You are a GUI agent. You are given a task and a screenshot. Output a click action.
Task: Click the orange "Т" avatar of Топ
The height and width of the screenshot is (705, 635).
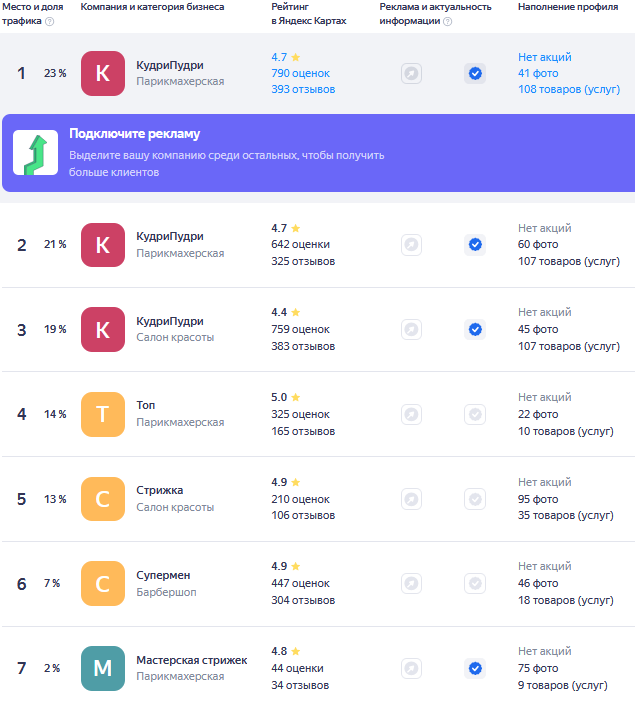(103, 414)
